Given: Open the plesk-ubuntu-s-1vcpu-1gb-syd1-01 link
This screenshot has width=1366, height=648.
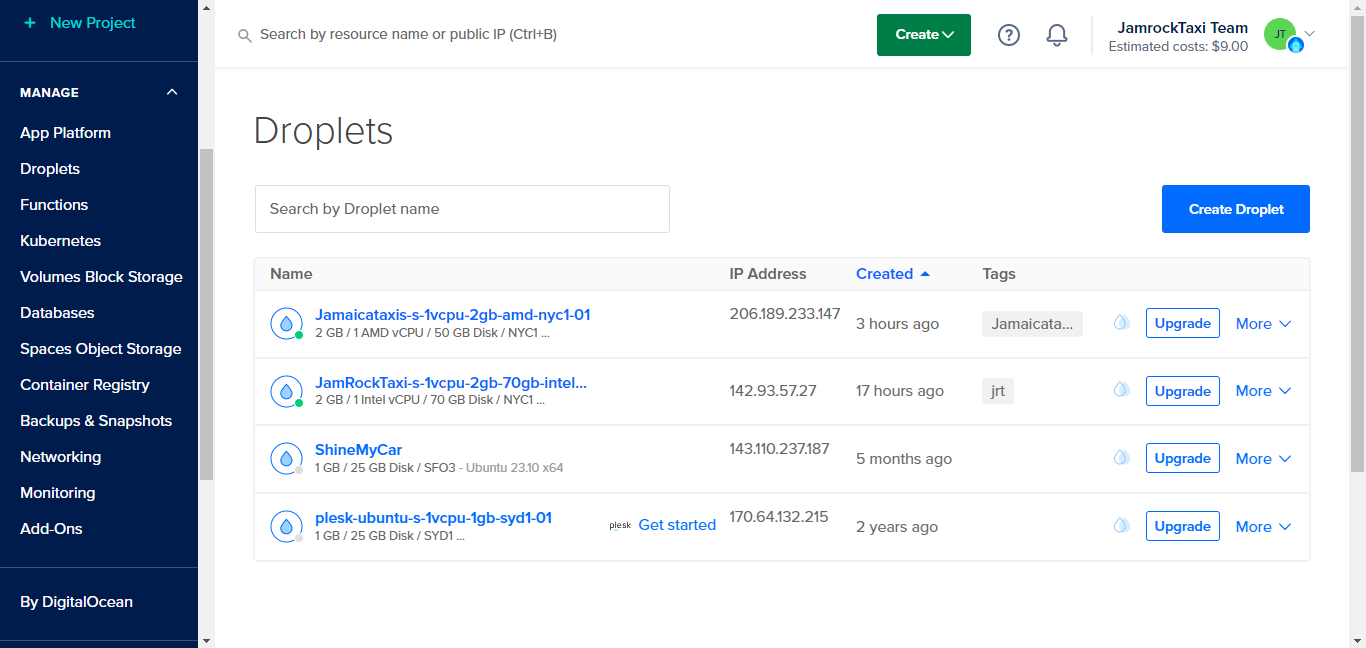Looking at the screenshot, I should (434, 518).
